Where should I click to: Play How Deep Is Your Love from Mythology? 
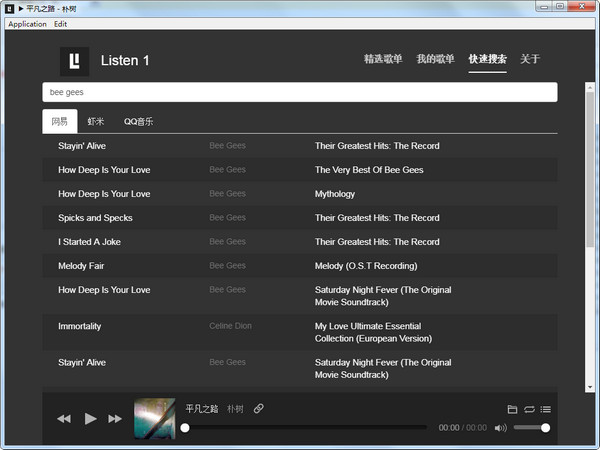[104, 194]
